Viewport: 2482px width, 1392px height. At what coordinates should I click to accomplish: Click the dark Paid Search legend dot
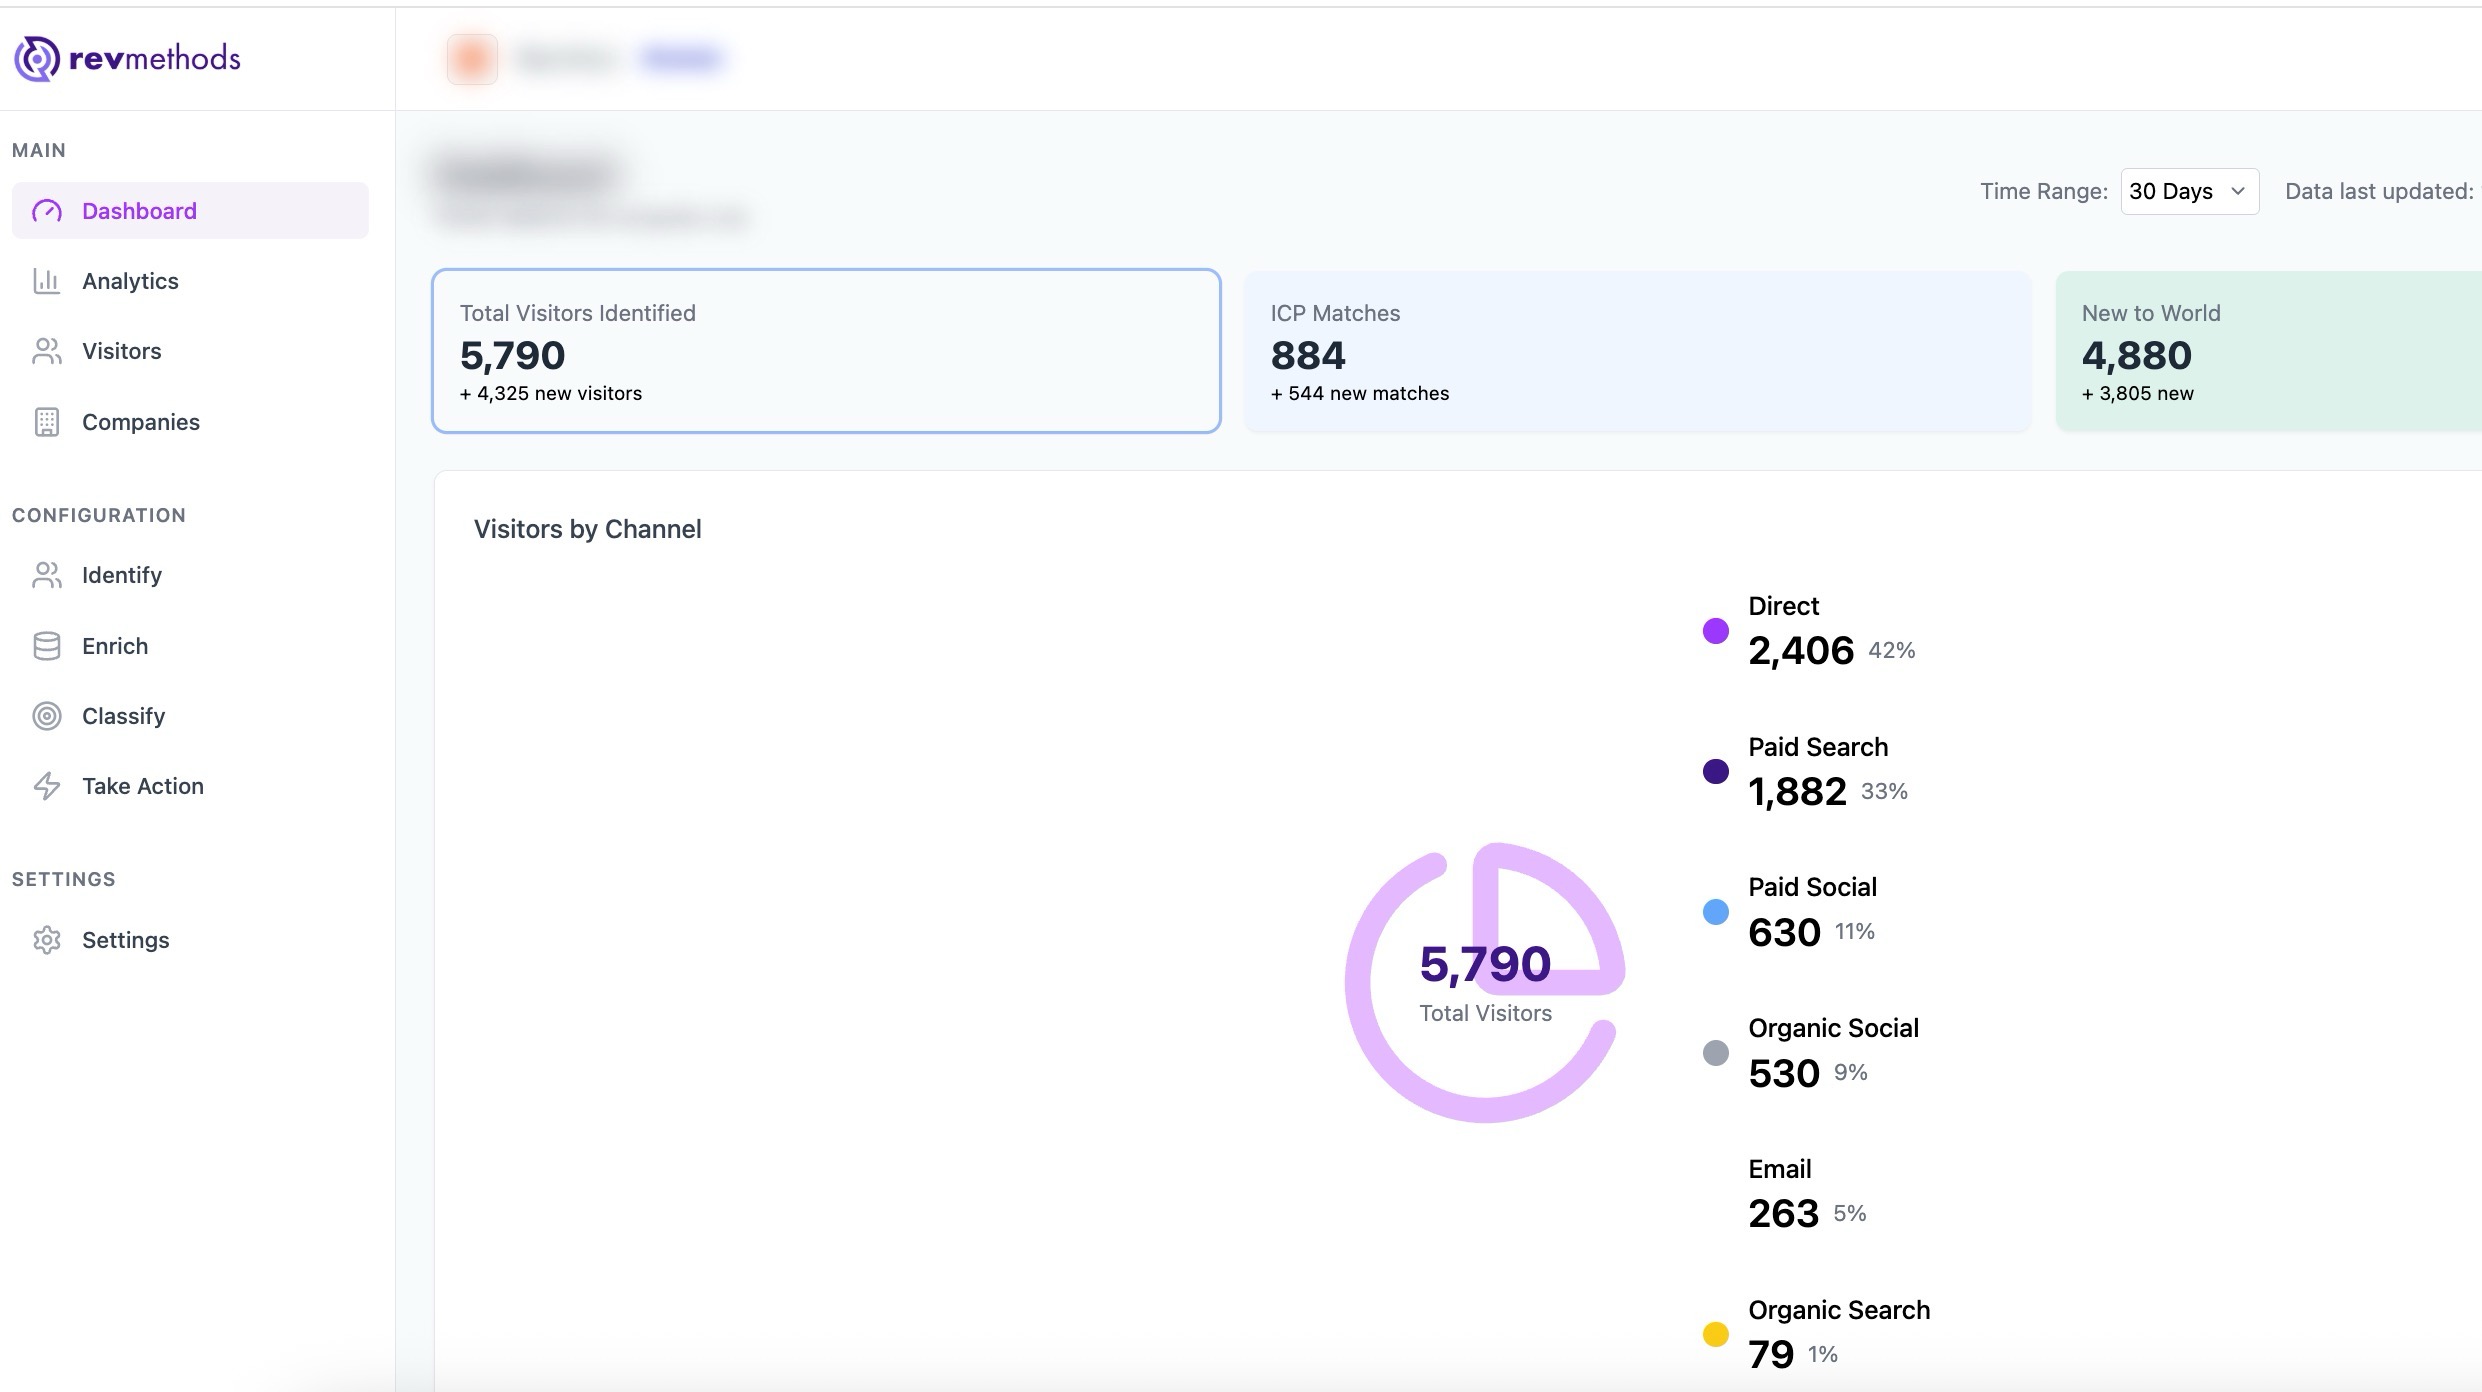point(1715,771)
